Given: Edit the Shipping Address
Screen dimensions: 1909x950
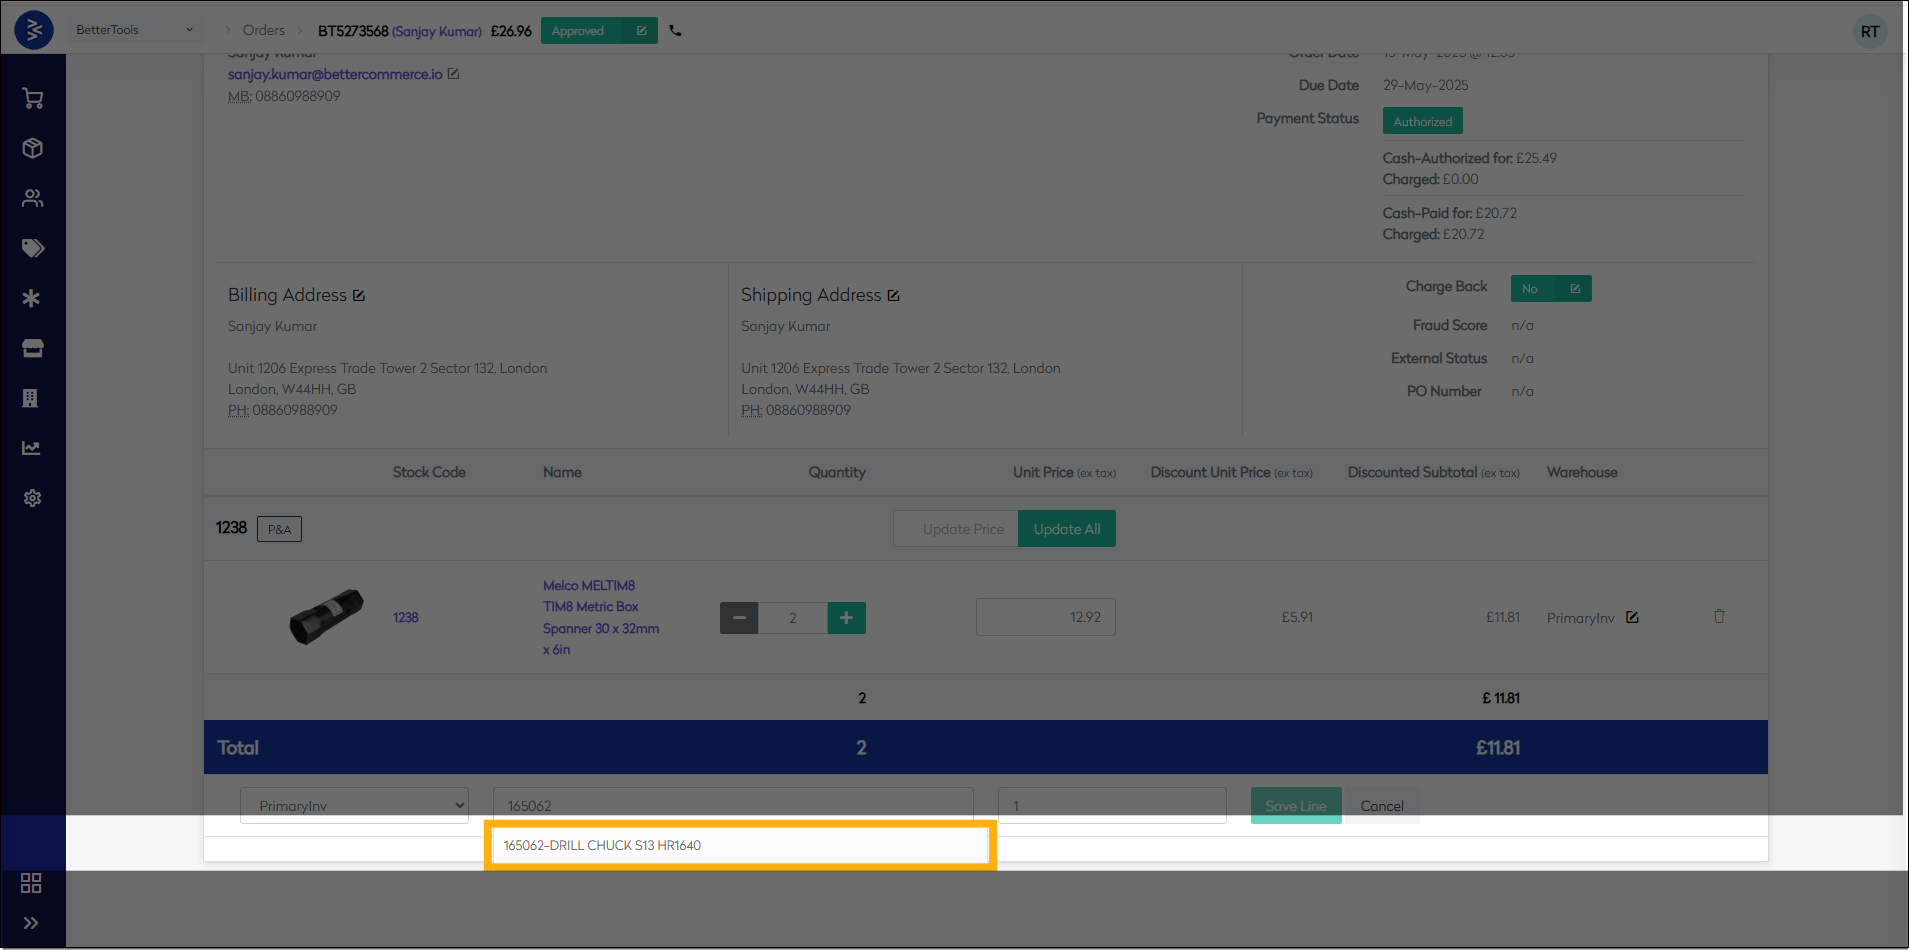Looking at the screenshot, I should tap(894, 296).
